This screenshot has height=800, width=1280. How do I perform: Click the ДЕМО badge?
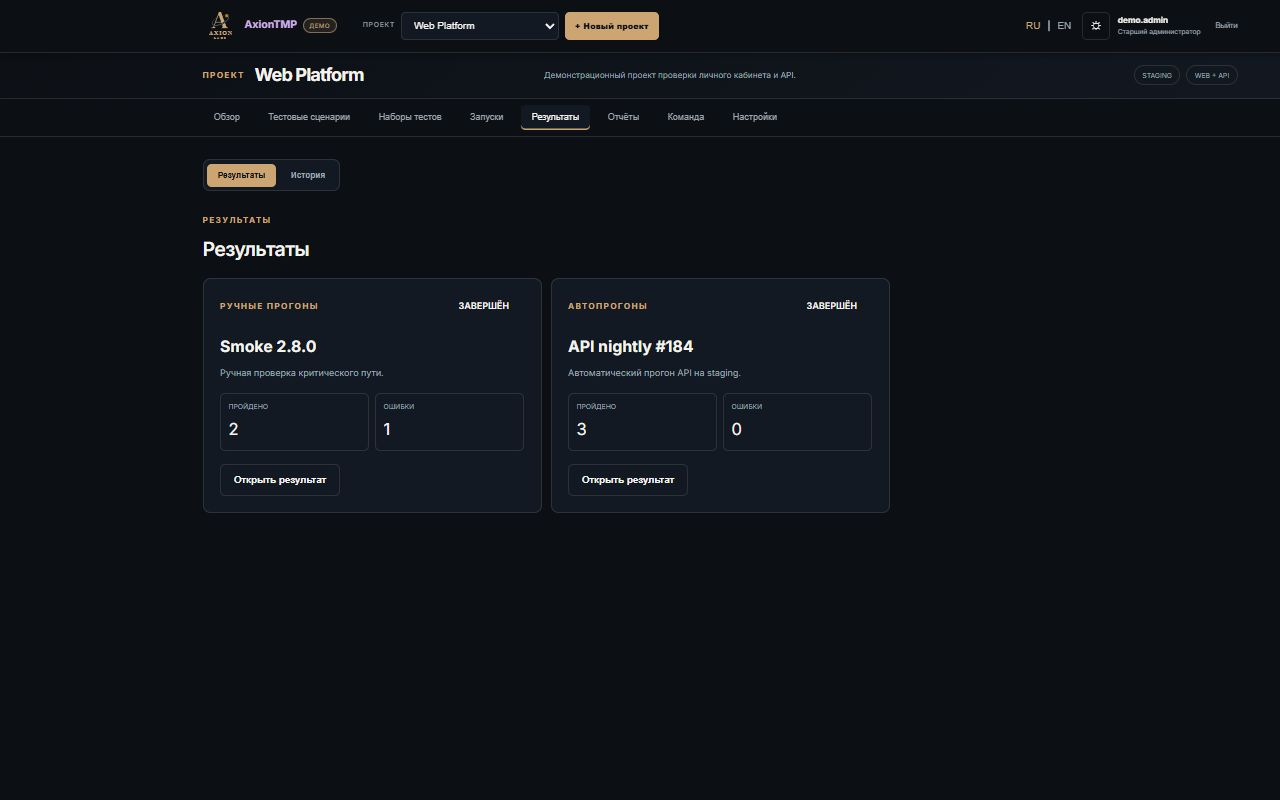click(x=320, y=26)
